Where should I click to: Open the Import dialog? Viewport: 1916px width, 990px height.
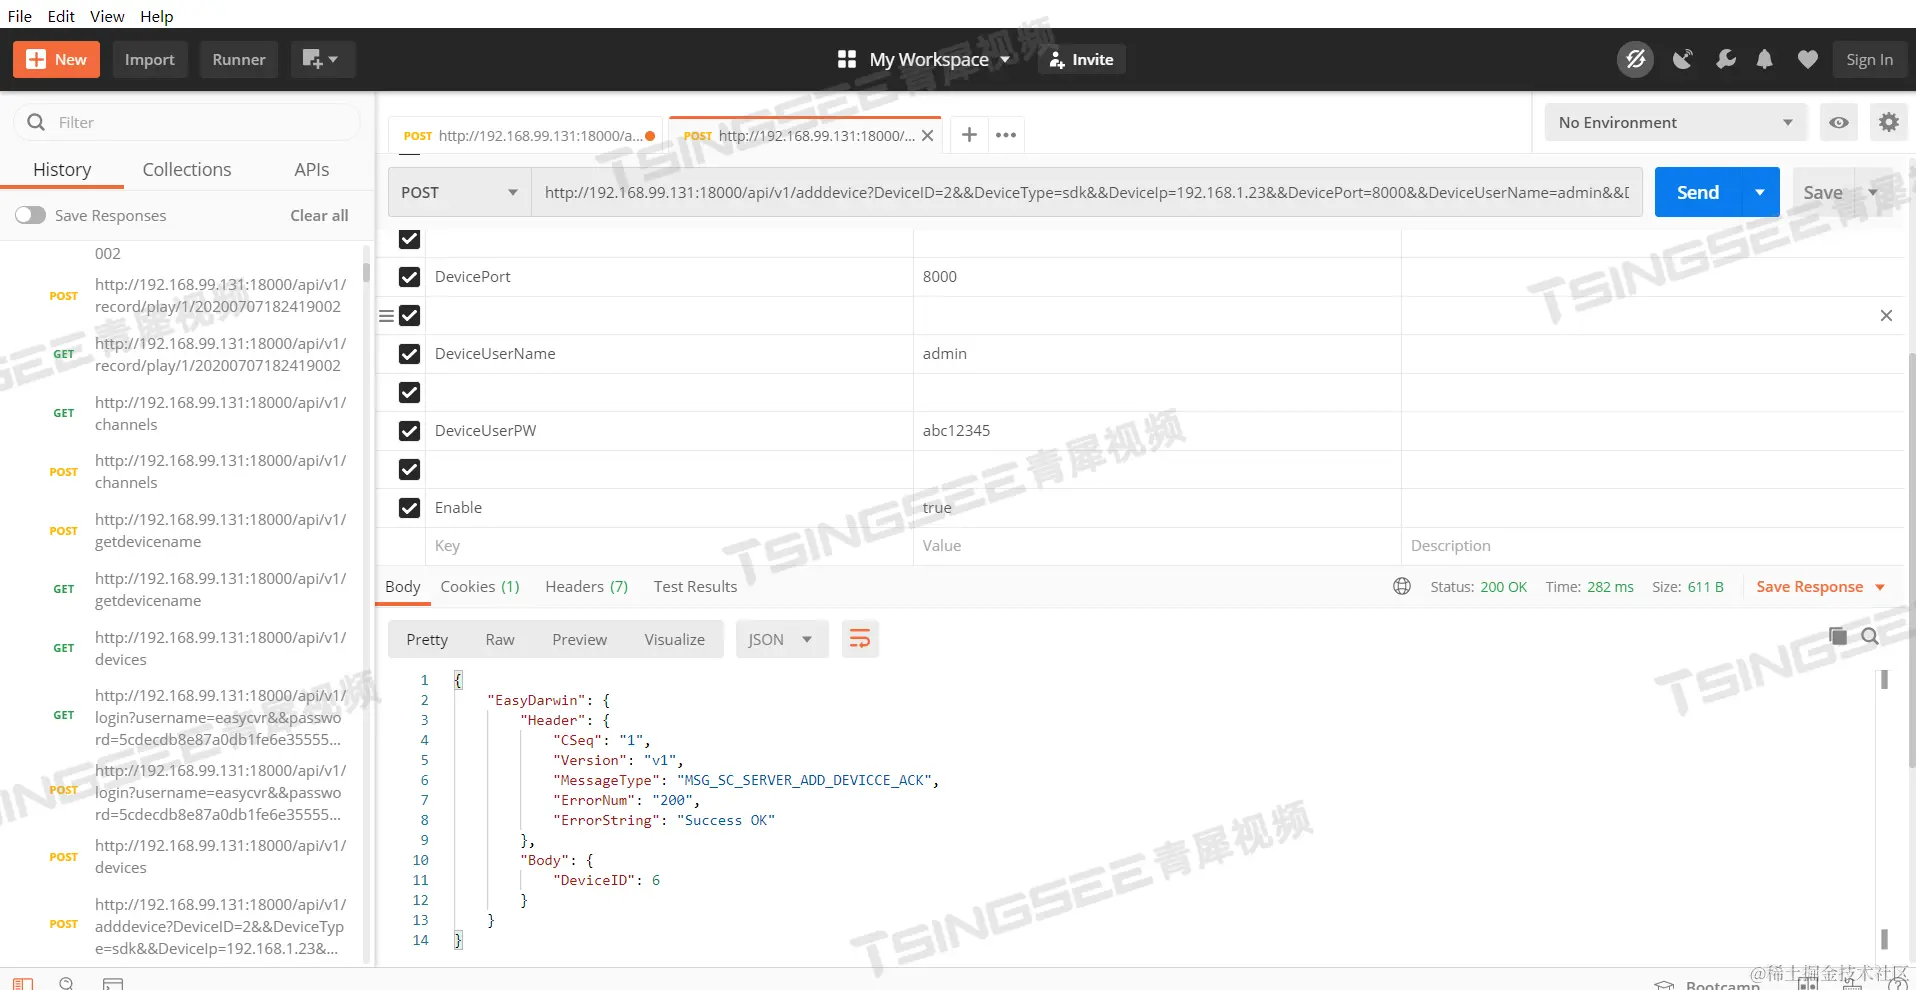149,60
